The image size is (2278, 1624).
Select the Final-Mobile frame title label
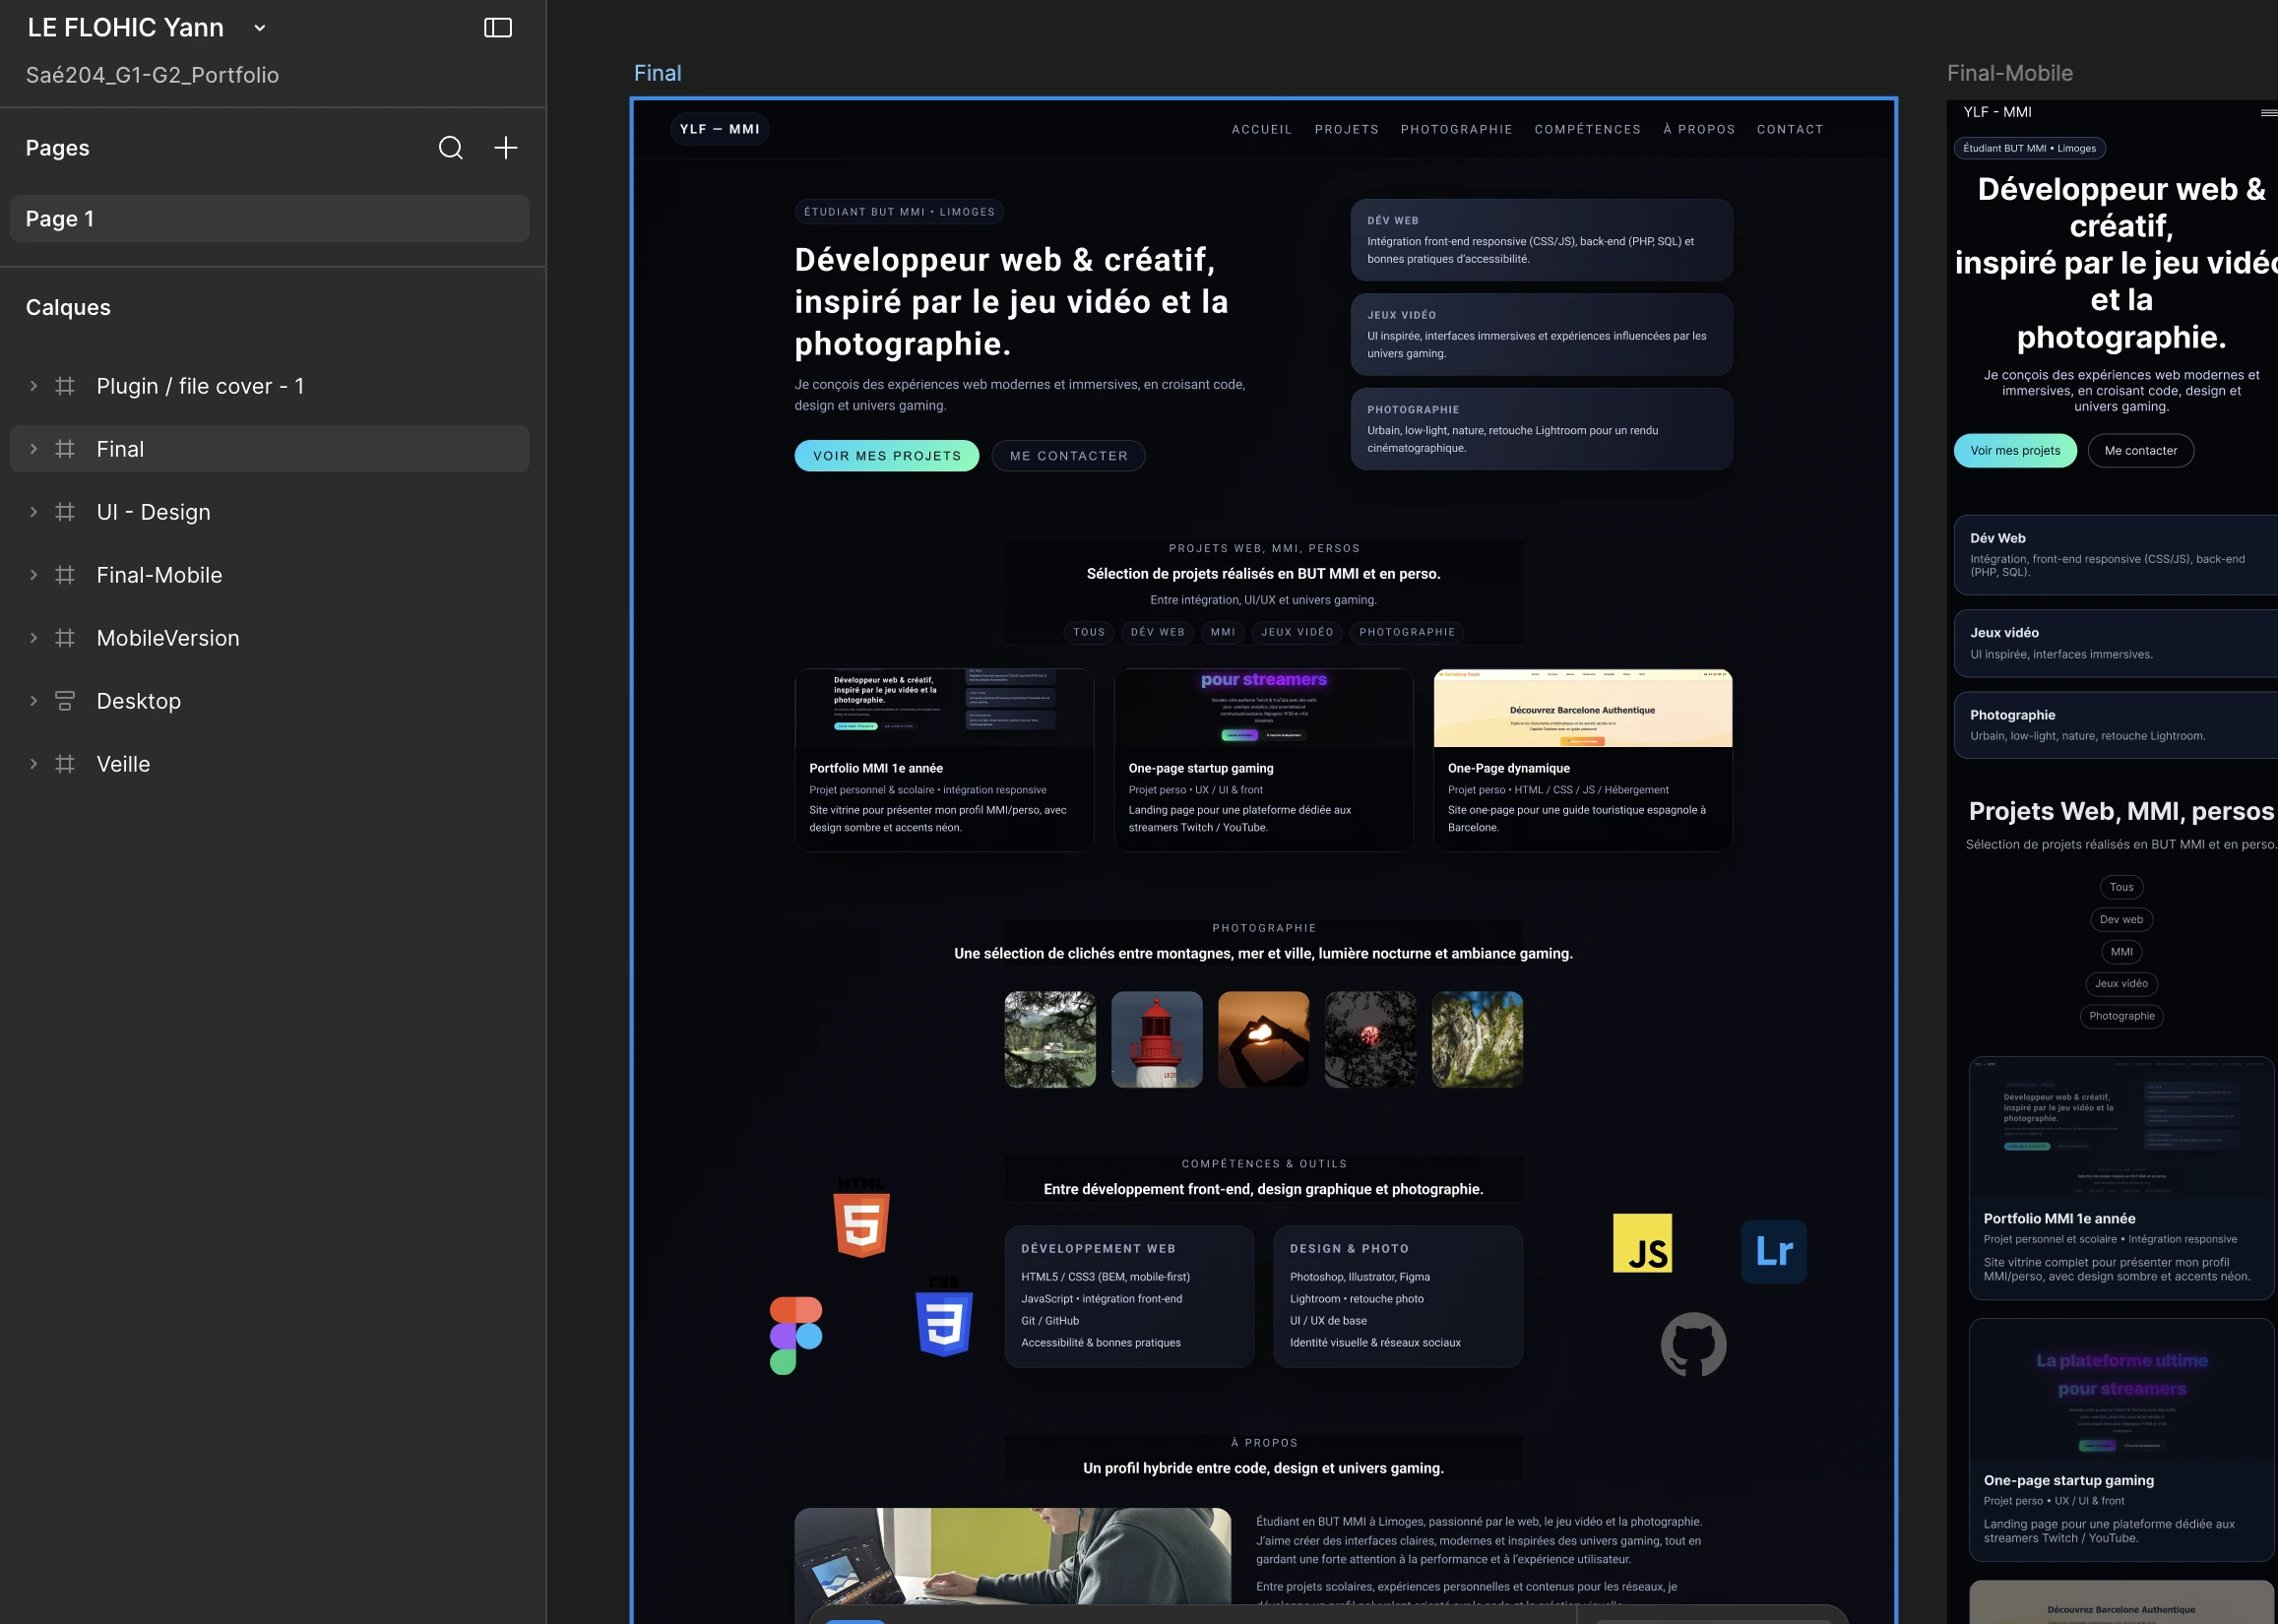(x=2009, y=73)
